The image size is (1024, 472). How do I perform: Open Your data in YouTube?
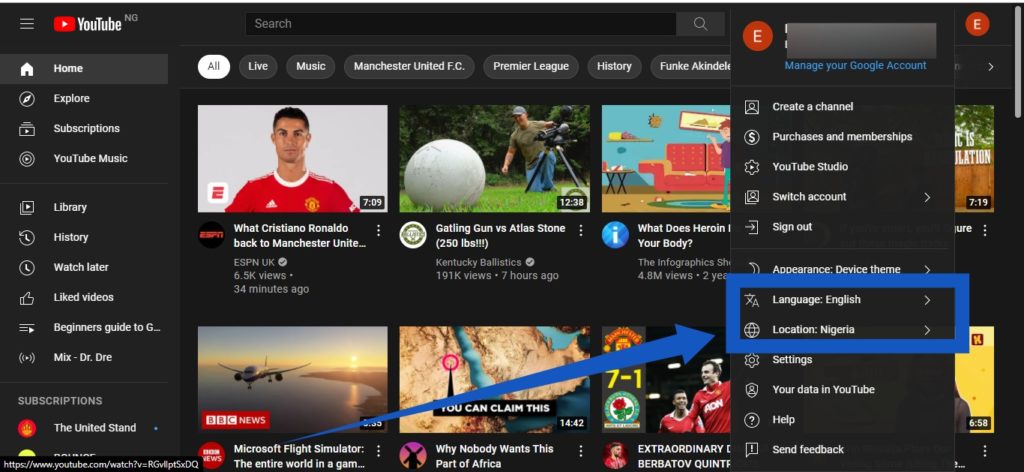pyautogui.click(x=842, y=390)
